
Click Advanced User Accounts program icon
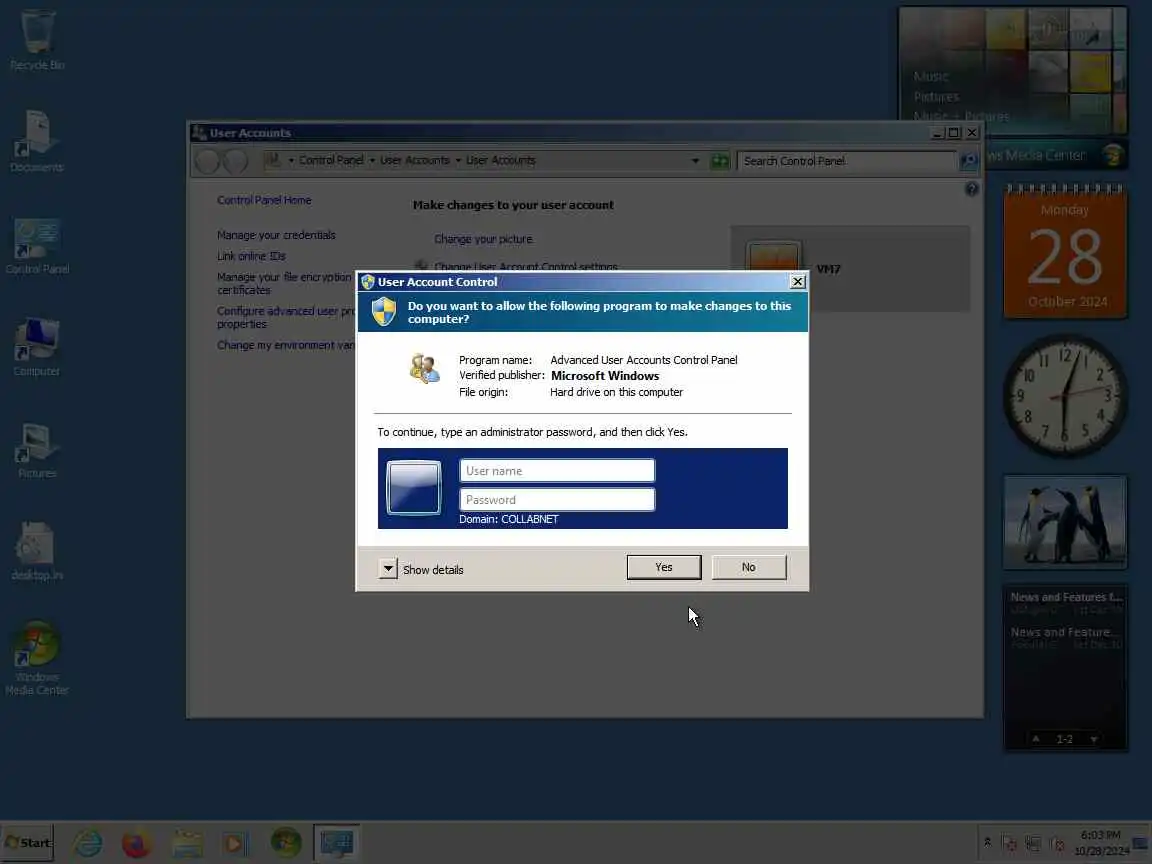[425, 368]
